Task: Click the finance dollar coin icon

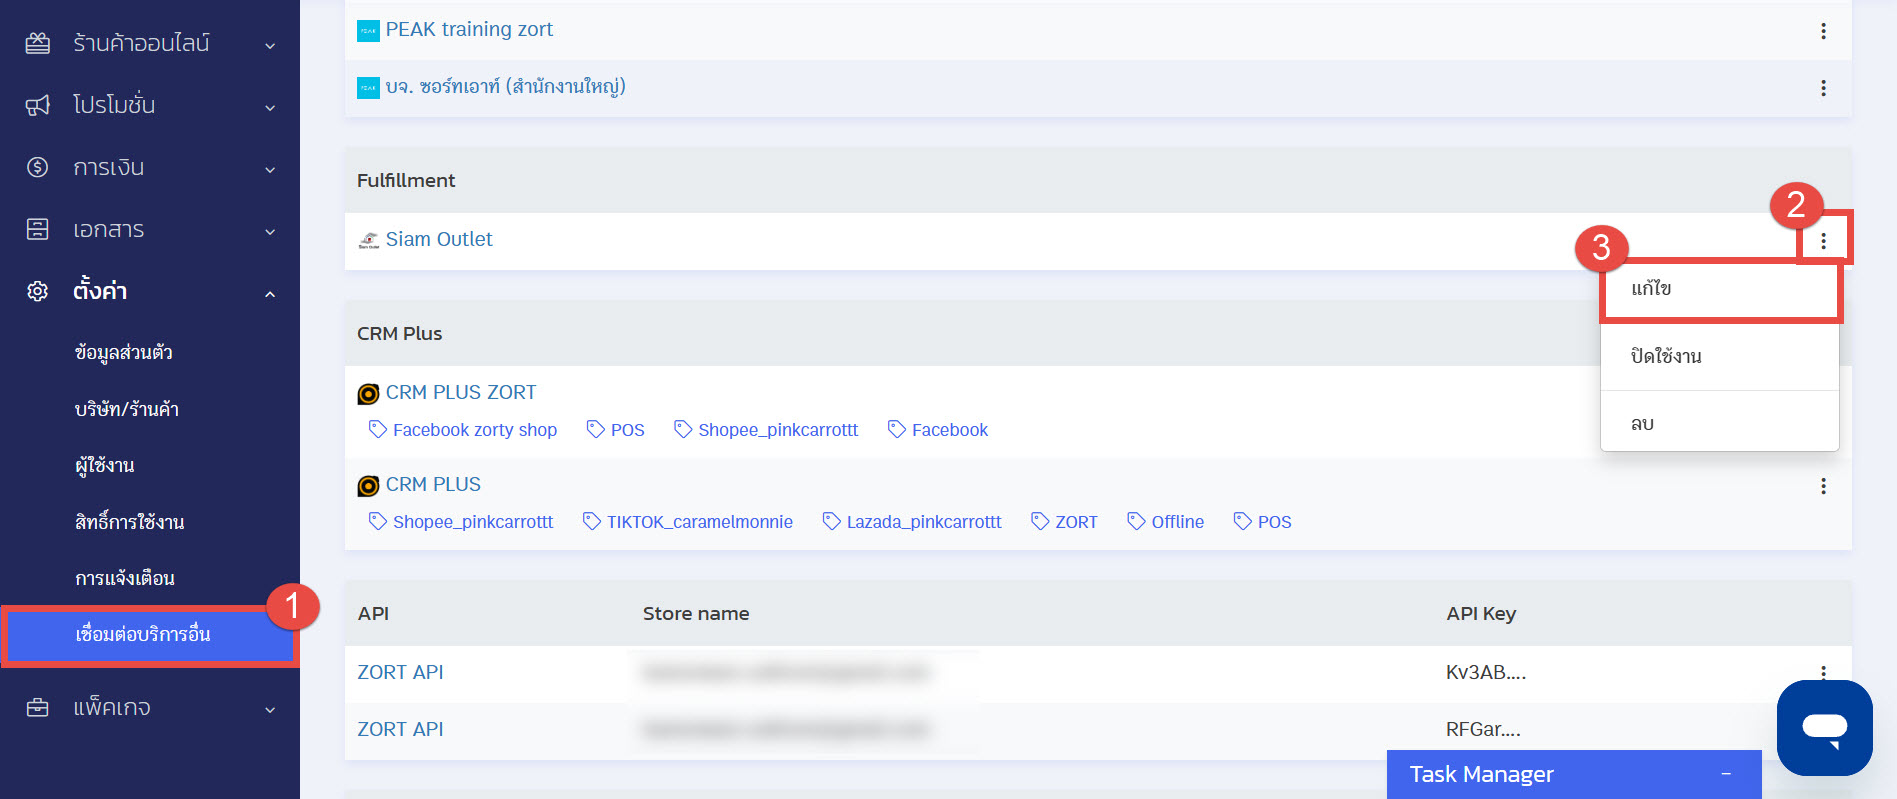Action: coord(37,167)
